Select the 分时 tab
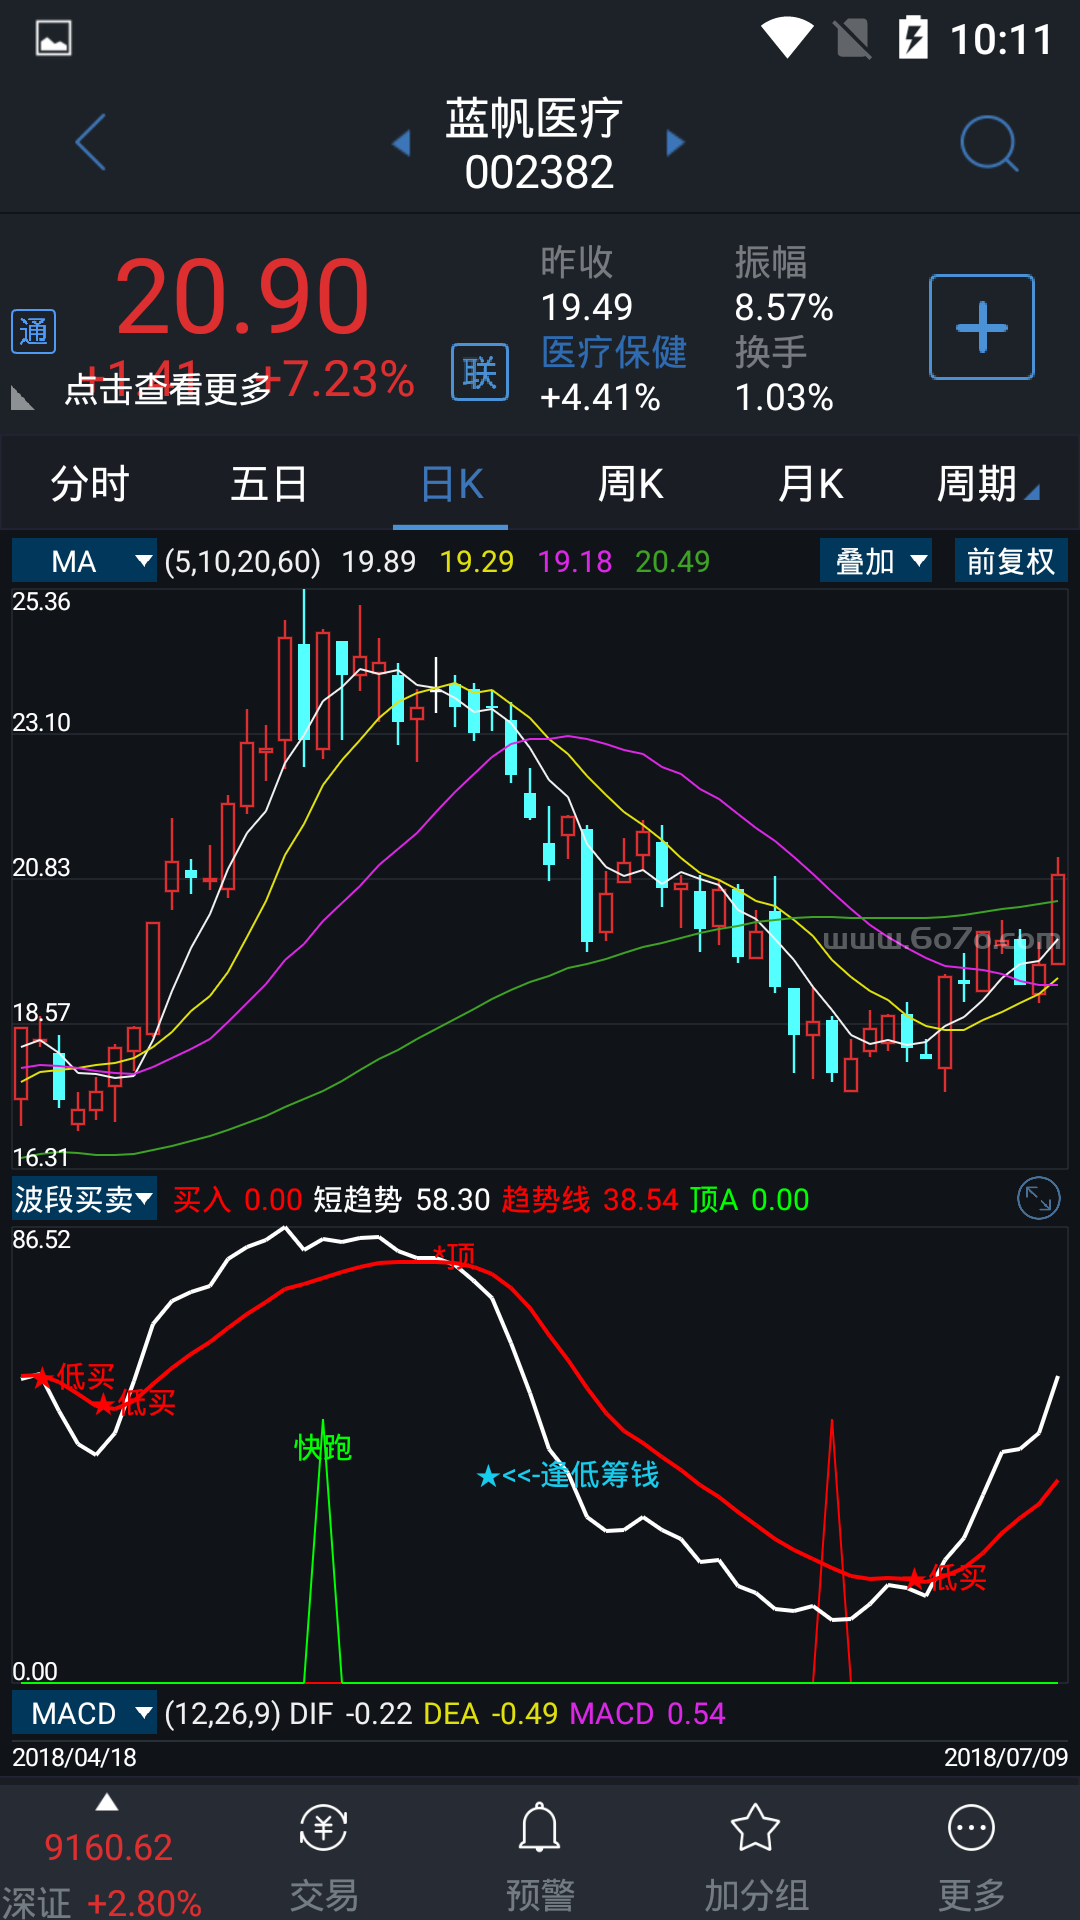This screenshot has width=1080, height=1920. pos(90,484)
